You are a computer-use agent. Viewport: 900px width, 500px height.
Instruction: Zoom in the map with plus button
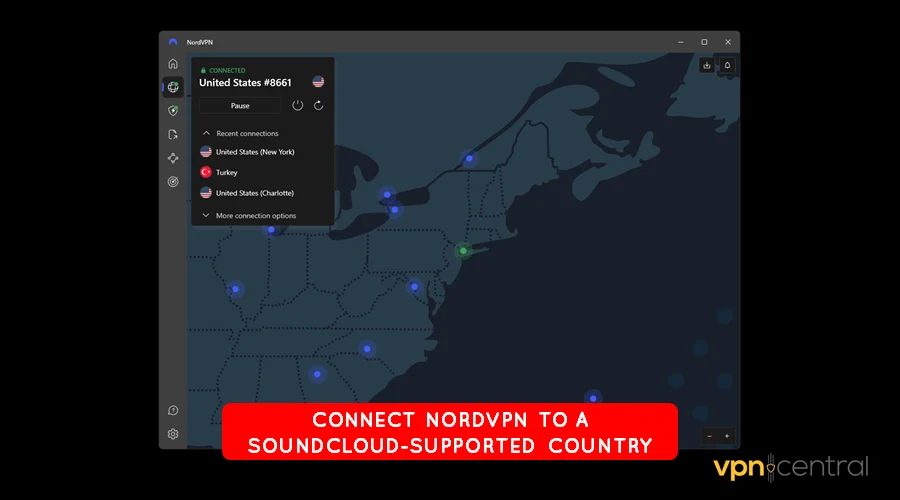point(727,436)
